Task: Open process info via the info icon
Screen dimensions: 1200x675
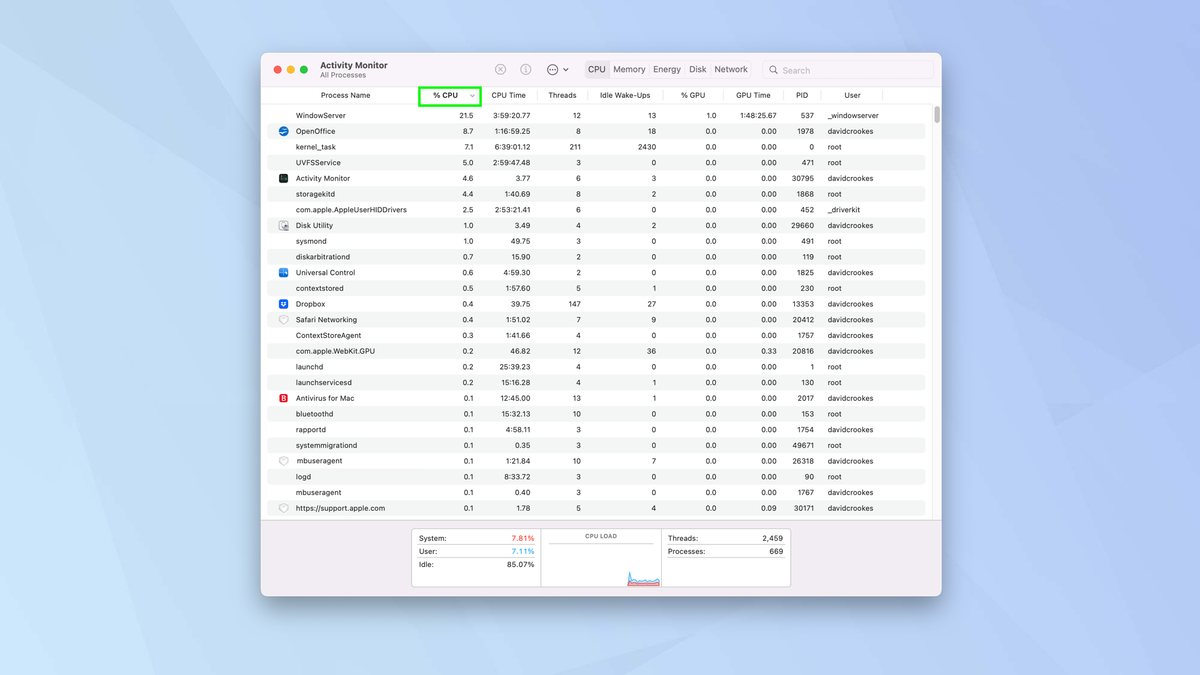Action: point(525,69)
